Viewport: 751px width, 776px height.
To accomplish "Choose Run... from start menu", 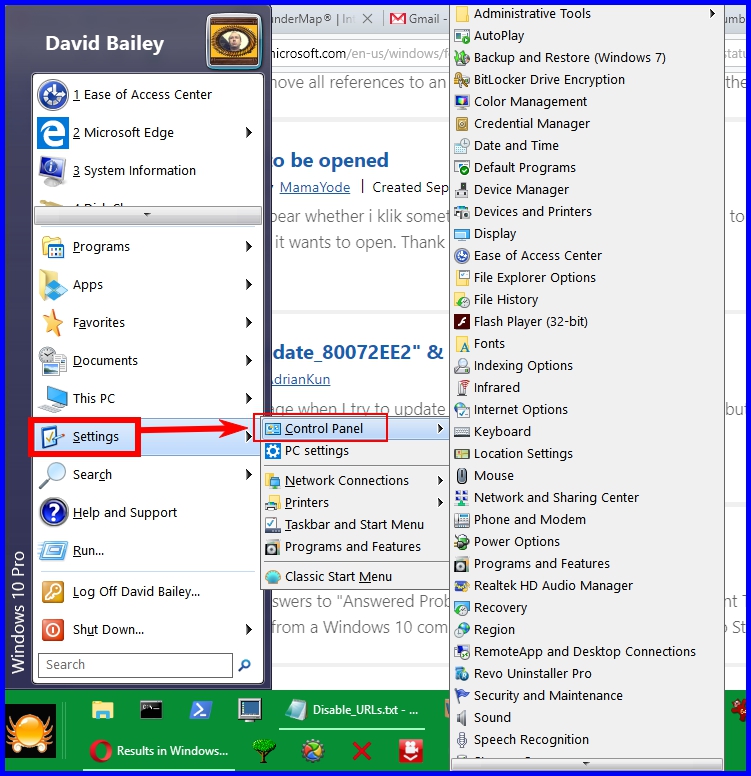I will [x=148, y=551].
